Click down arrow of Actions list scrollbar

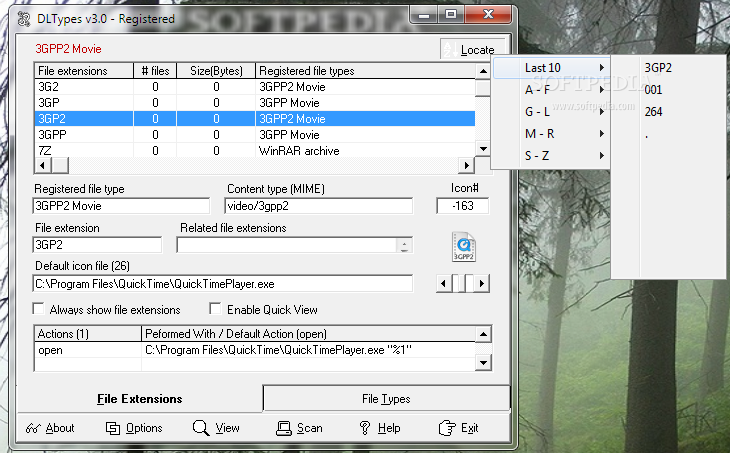(483, 362)
